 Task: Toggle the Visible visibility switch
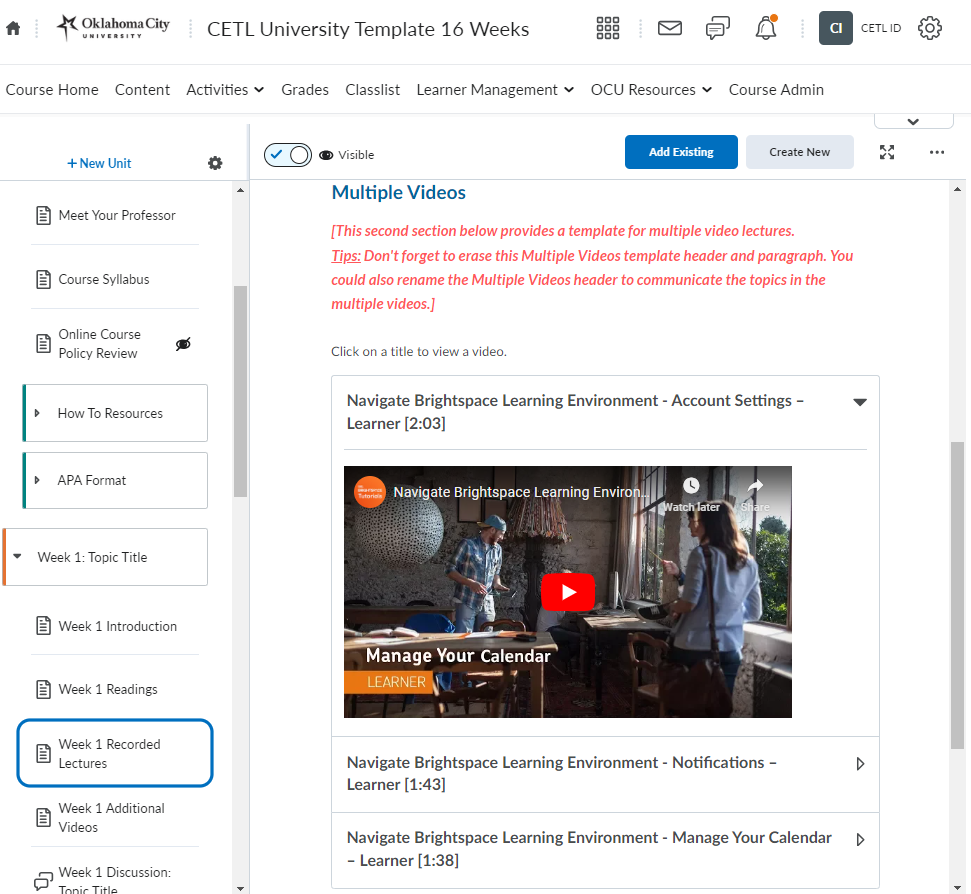click(288, 154)
